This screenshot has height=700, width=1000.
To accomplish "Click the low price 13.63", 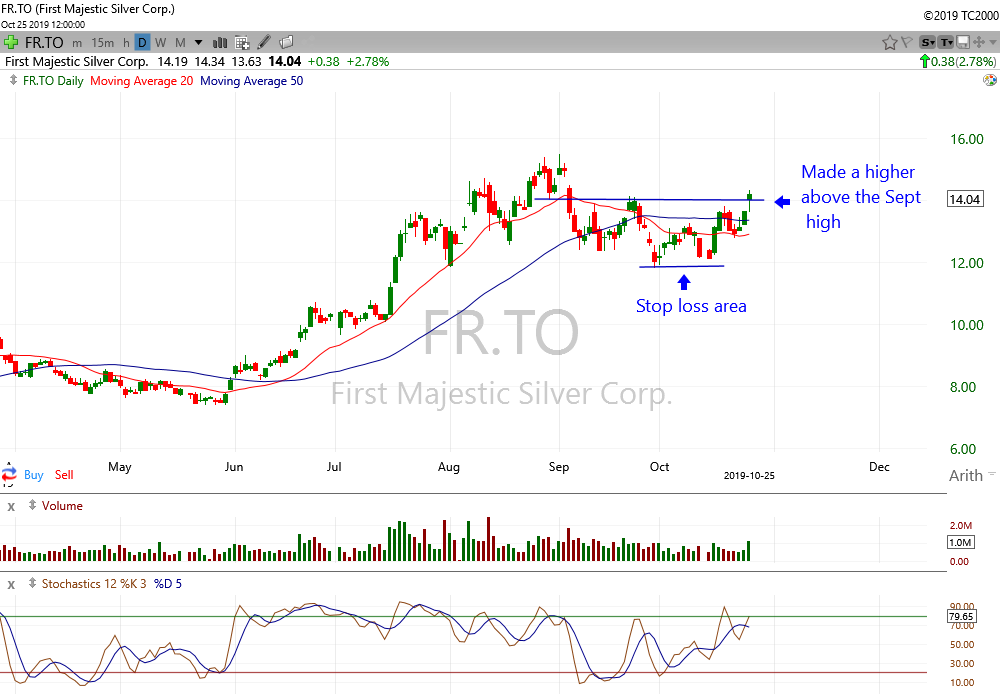I will [x=246, y=61].
